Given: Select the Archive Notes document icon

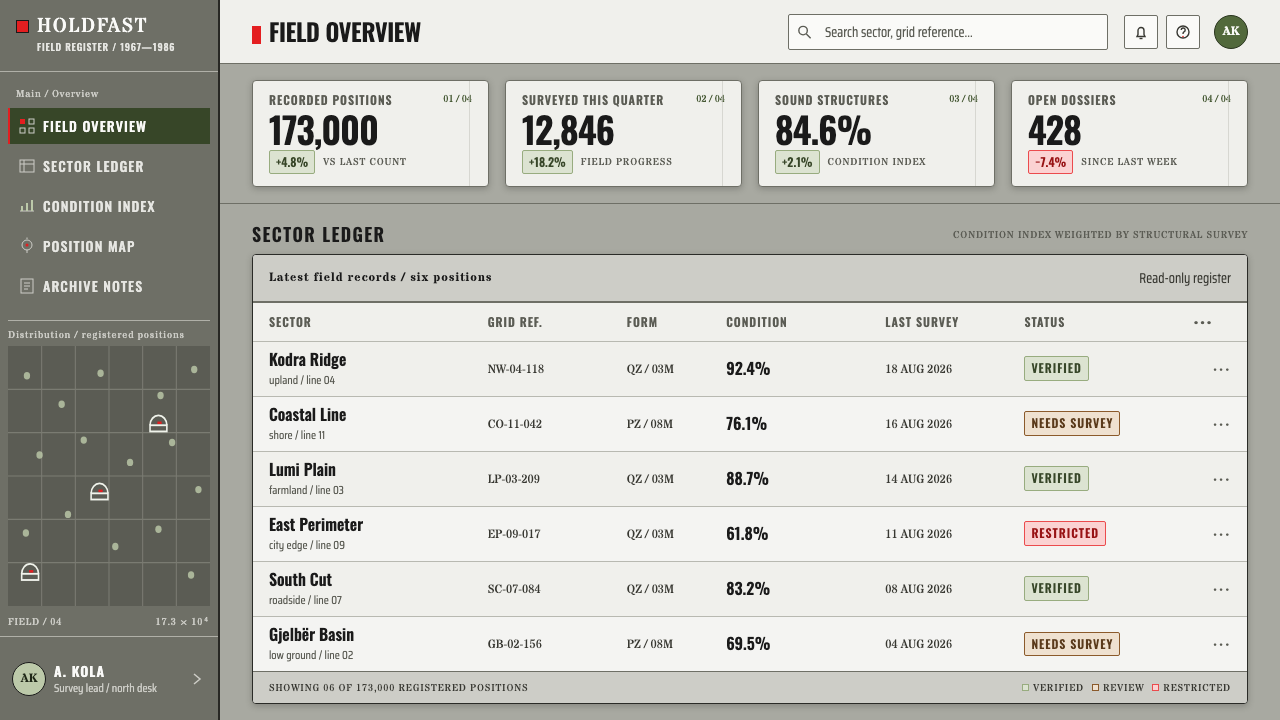Looking at the screenshot, I should [27, 286].
